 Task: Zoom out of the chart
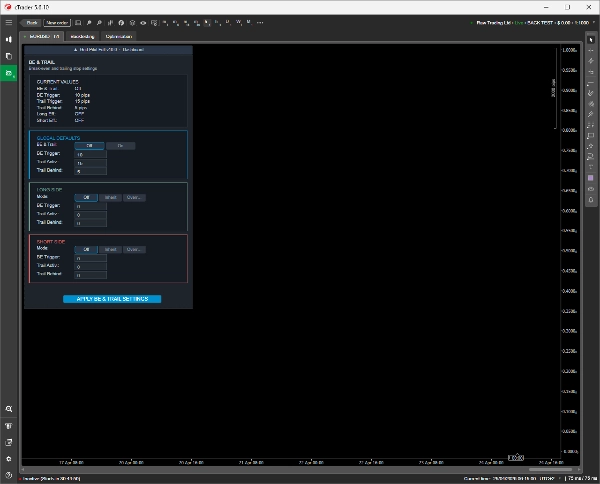coord(99,23)
